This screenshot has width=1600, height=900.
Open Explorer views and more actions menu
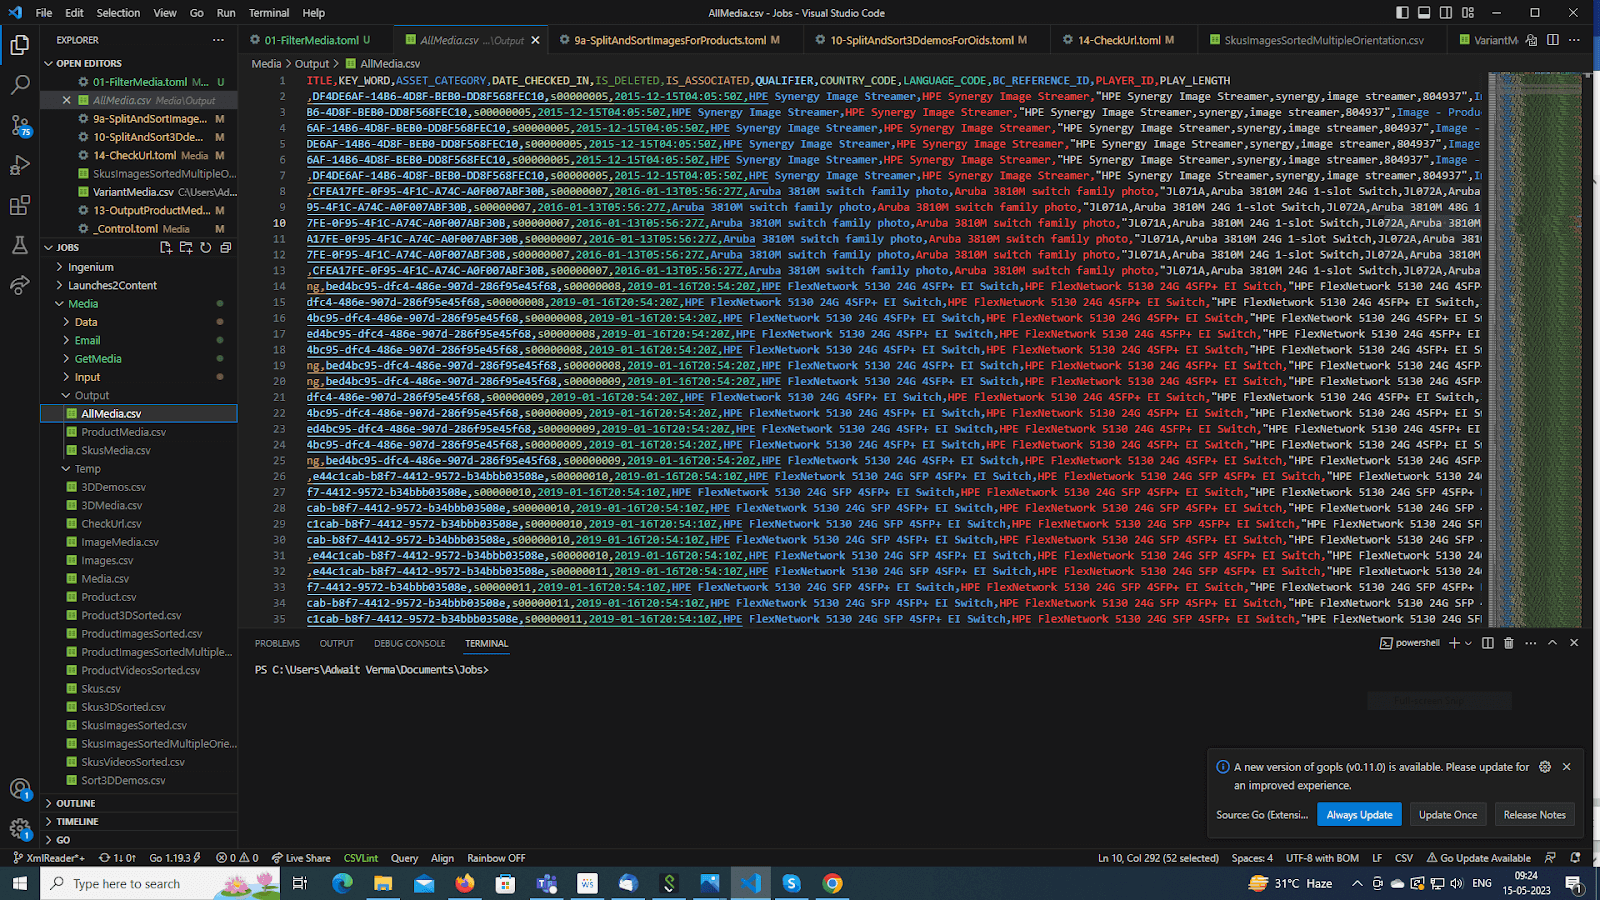pos(218,40)
